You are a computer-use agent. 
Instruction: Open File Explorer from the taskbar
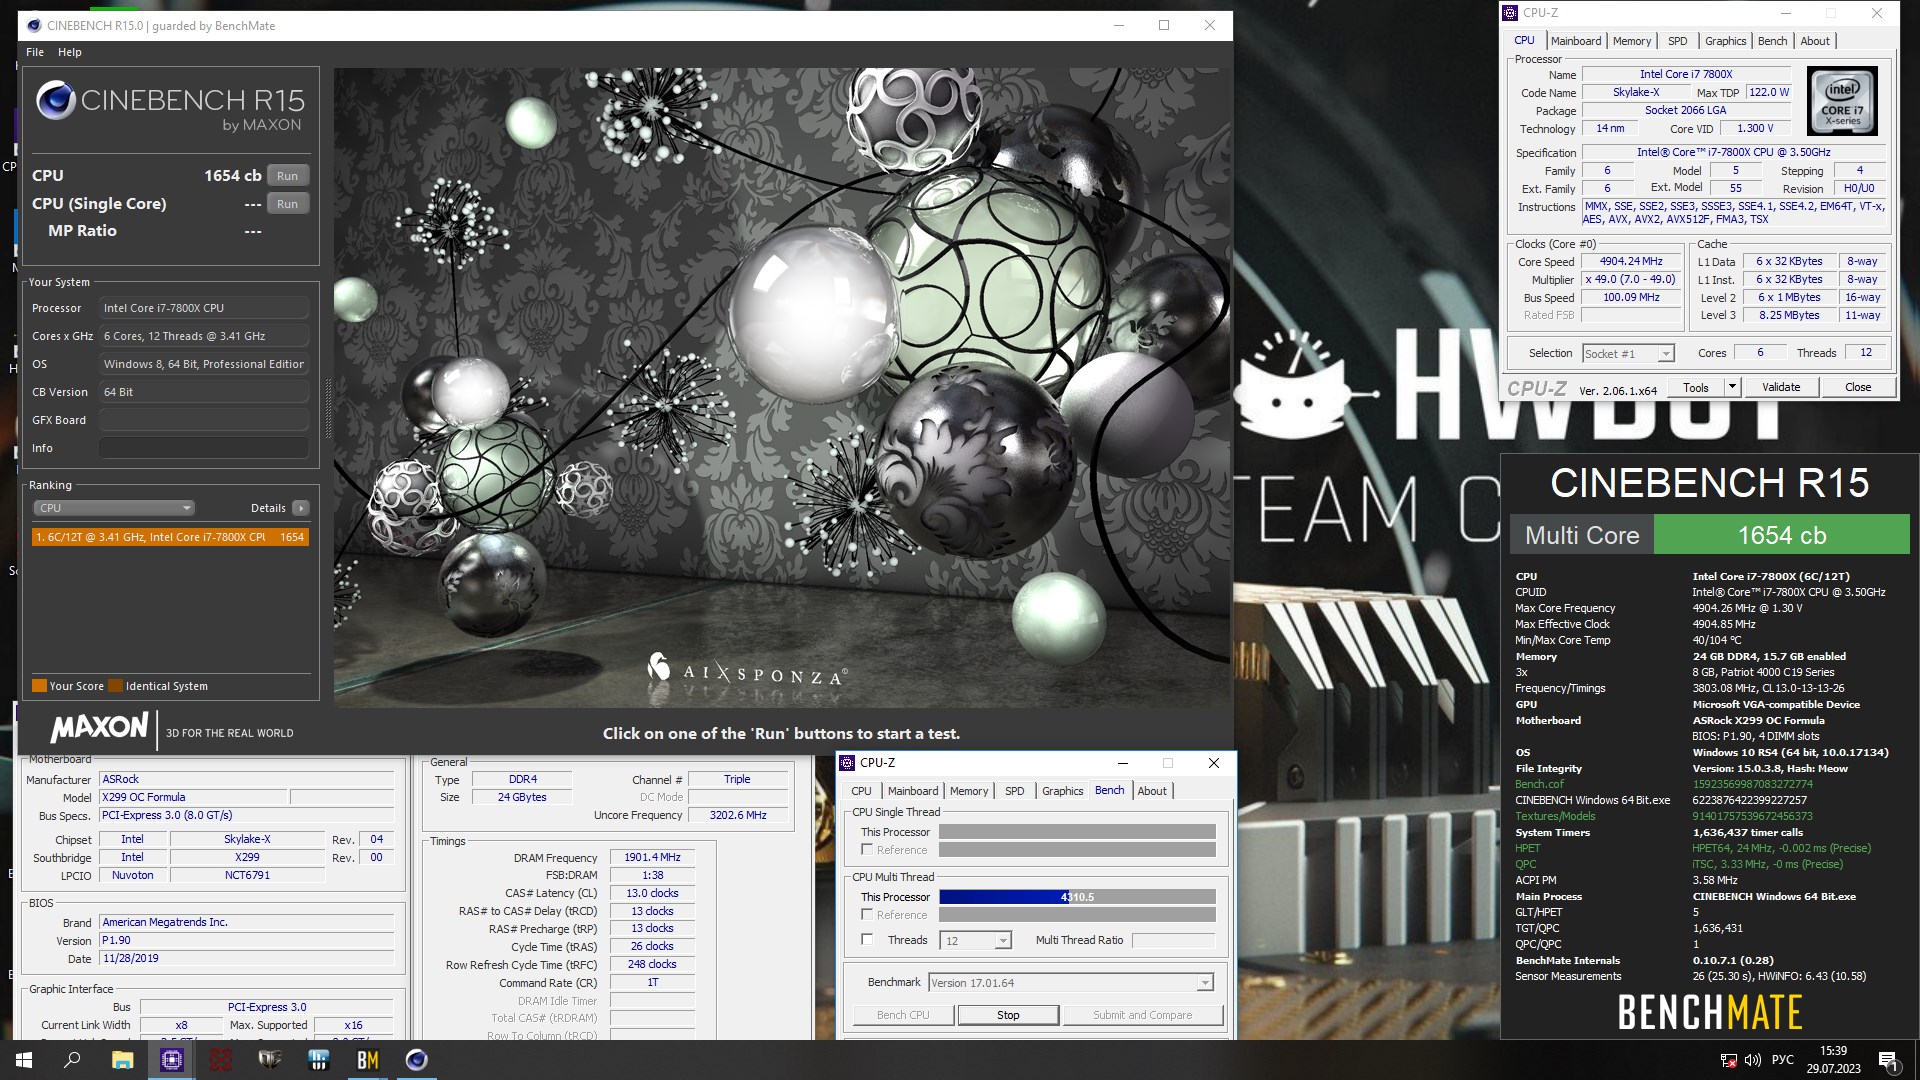tap(122, 1060)
